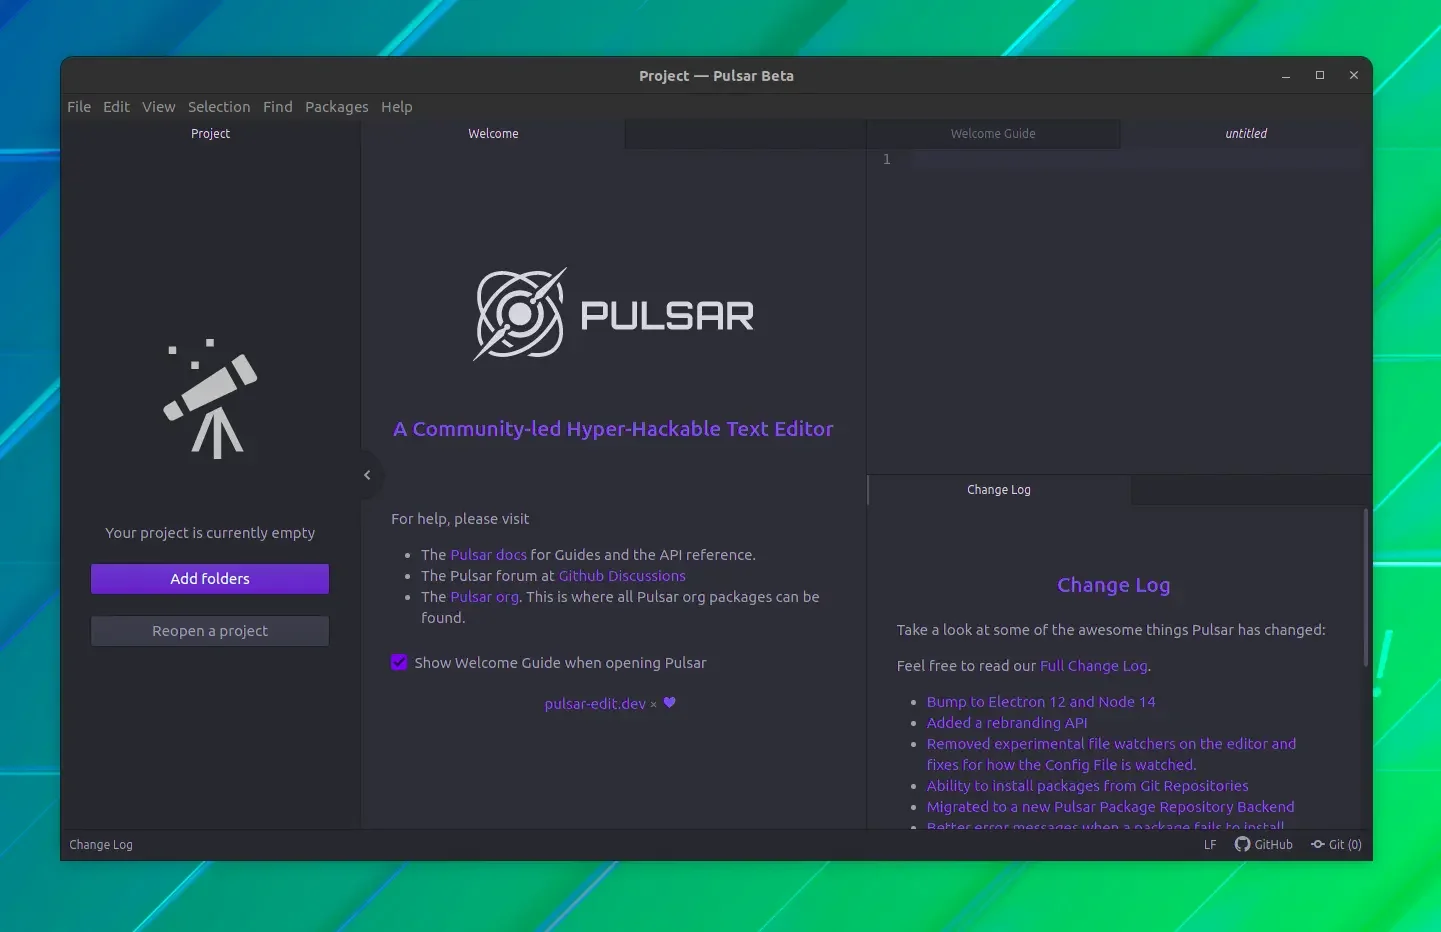Open the Edit menu
The image size is (1441, 932).
(116, 107)
